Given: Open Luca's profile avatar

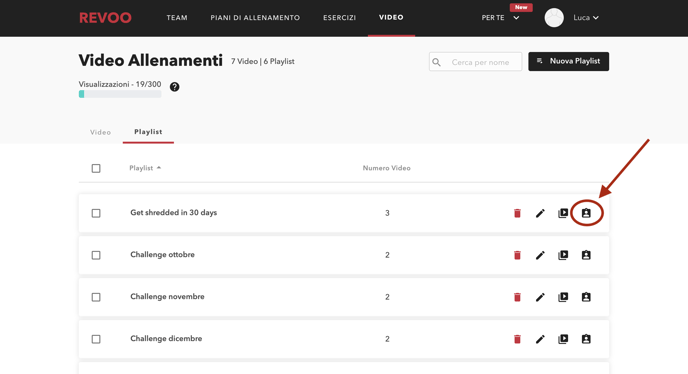Looking at the screenshot, I should tap(554, 18).
